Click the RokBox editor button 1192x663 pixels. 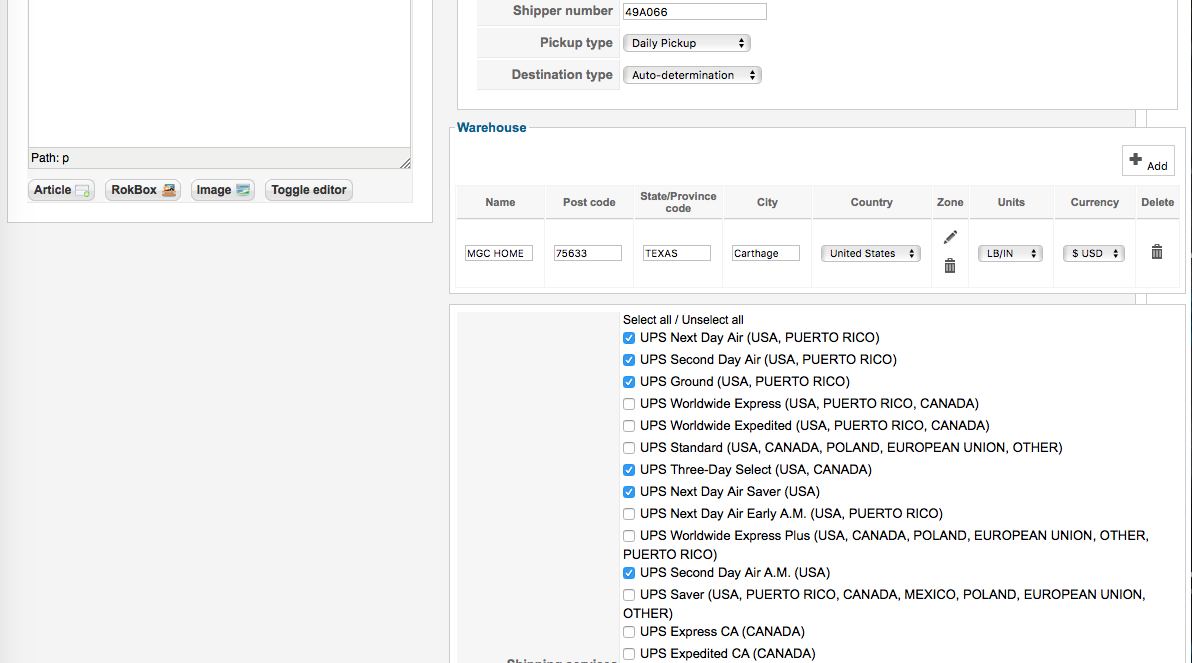pyautogui.click(x=143, y=190)
